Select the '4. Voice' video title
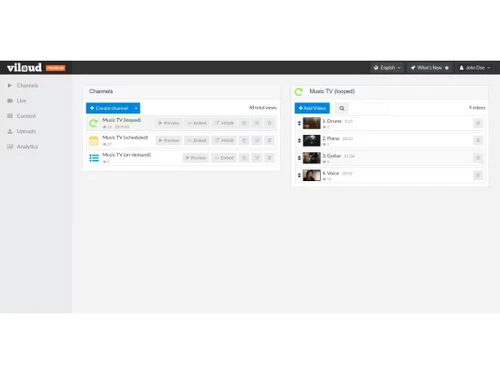The height and width of the screenshot is (375, 500). [331, 173]
